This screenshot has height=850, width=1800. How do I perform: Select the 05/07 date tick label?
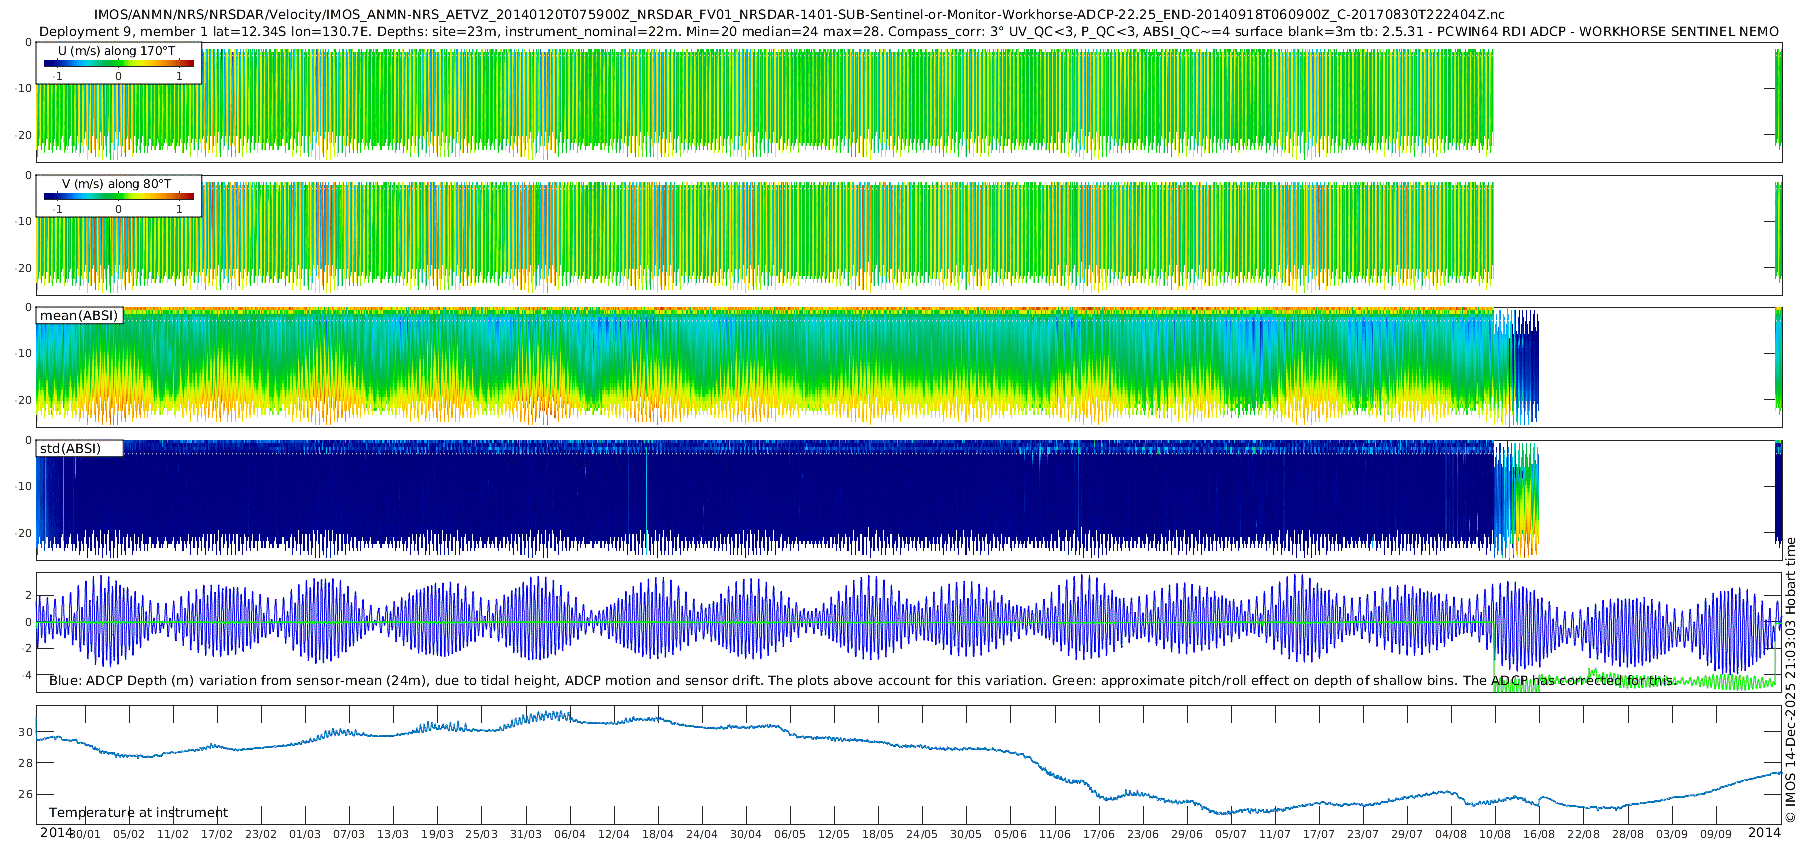click(x=1230, y=834)
